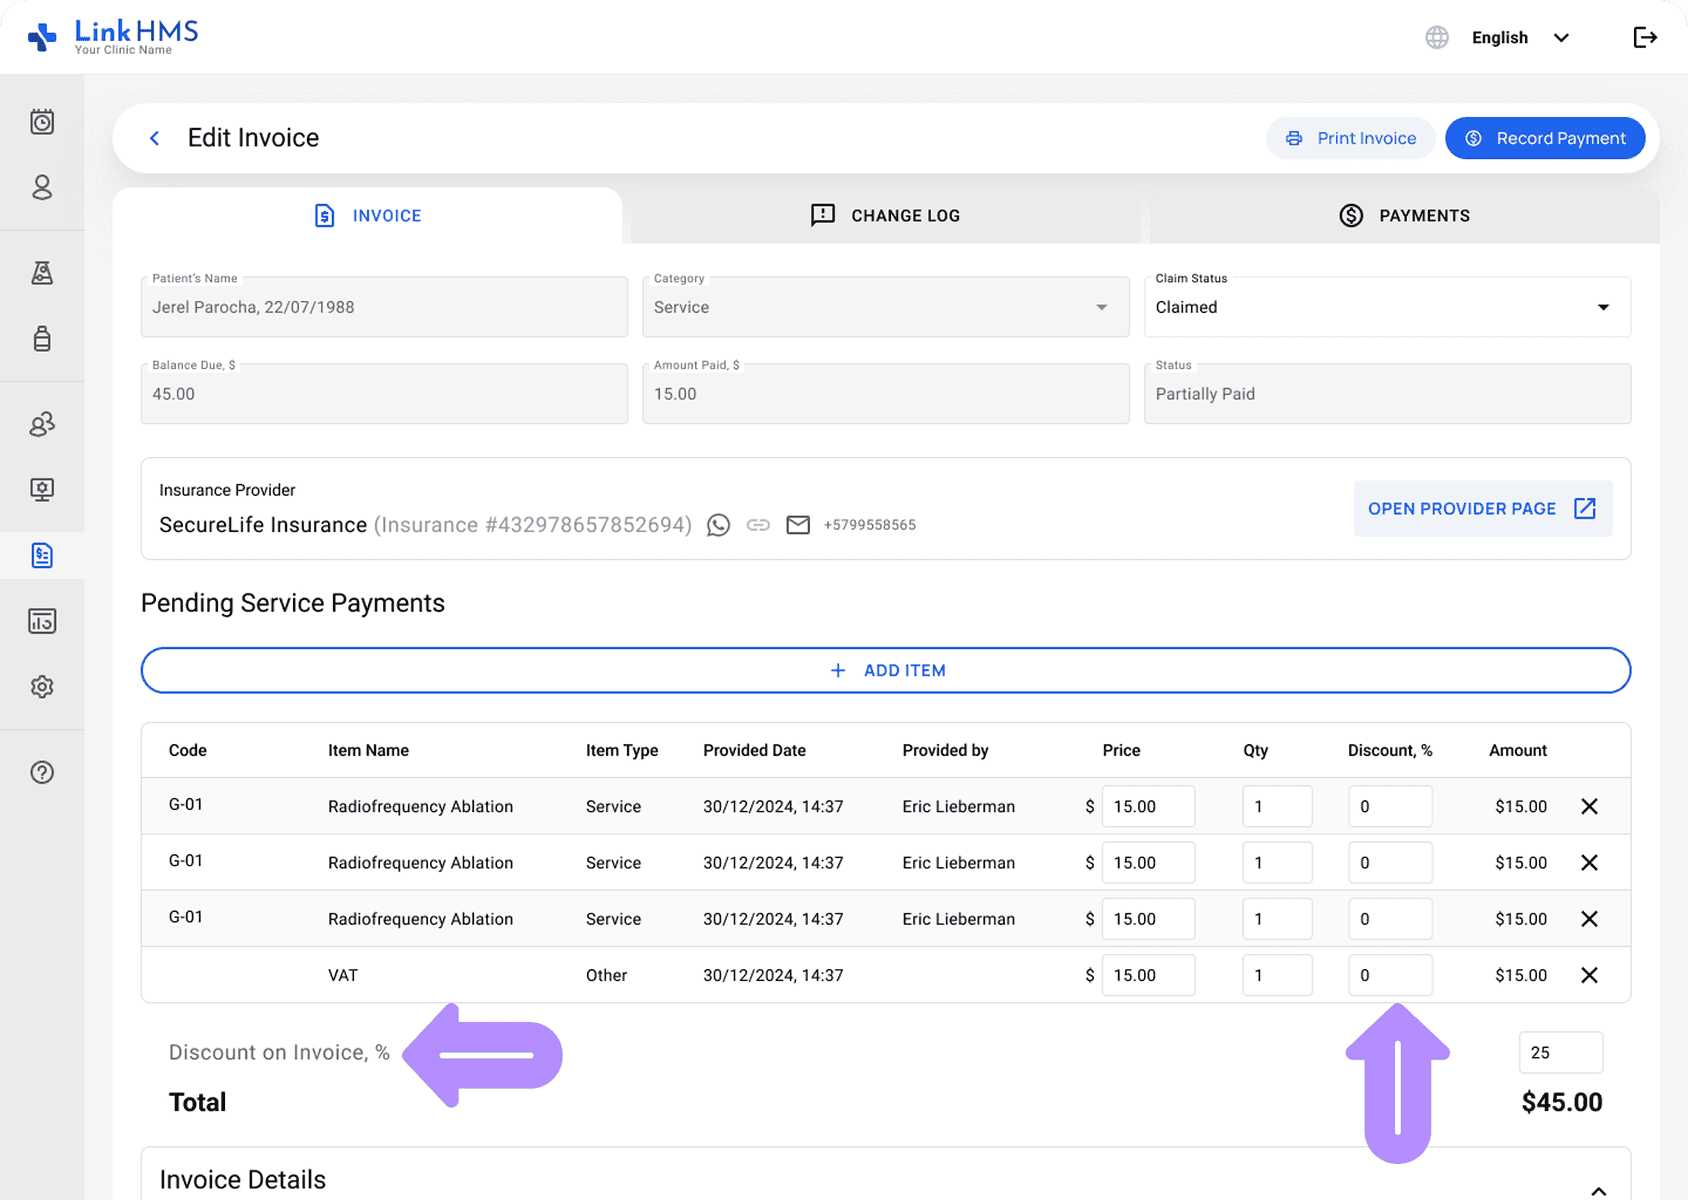Switch to the Invoice tab

click(x=368, y=215)
